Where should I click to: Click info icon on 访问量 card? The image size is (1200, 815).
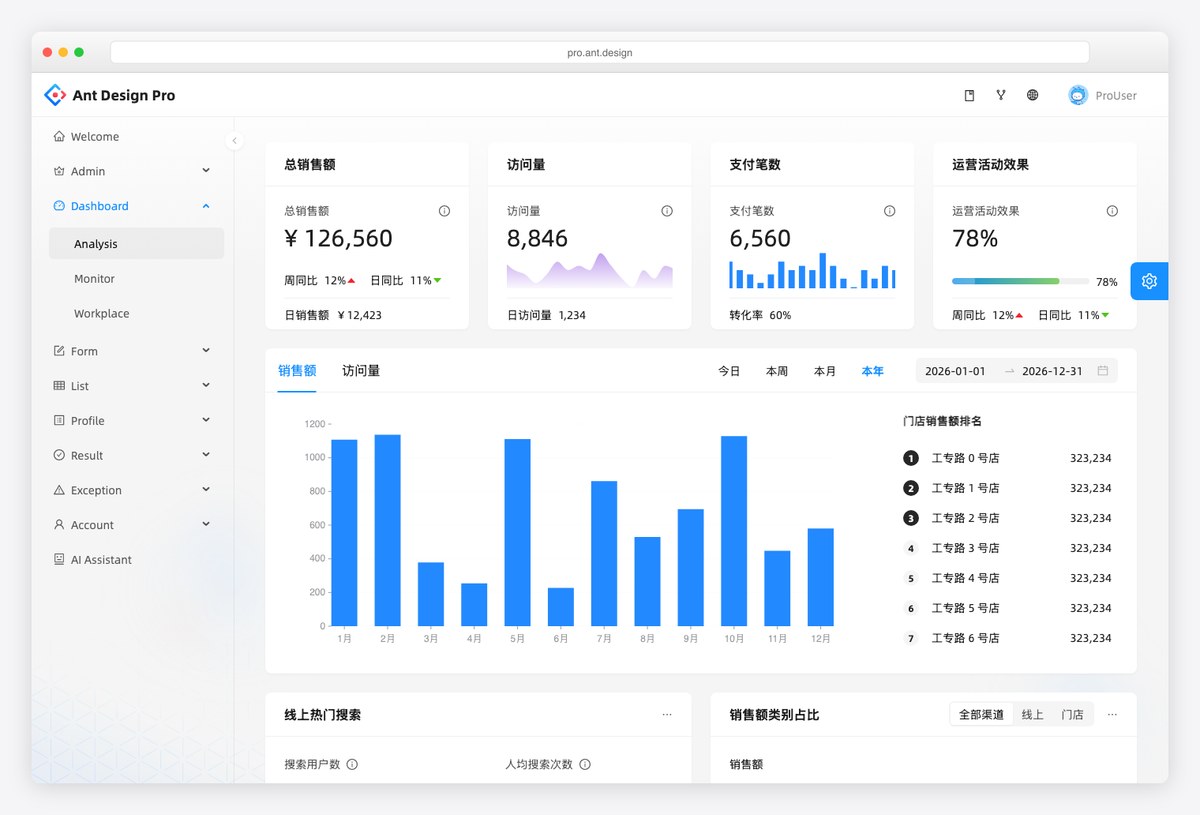[x=667, y=211]
